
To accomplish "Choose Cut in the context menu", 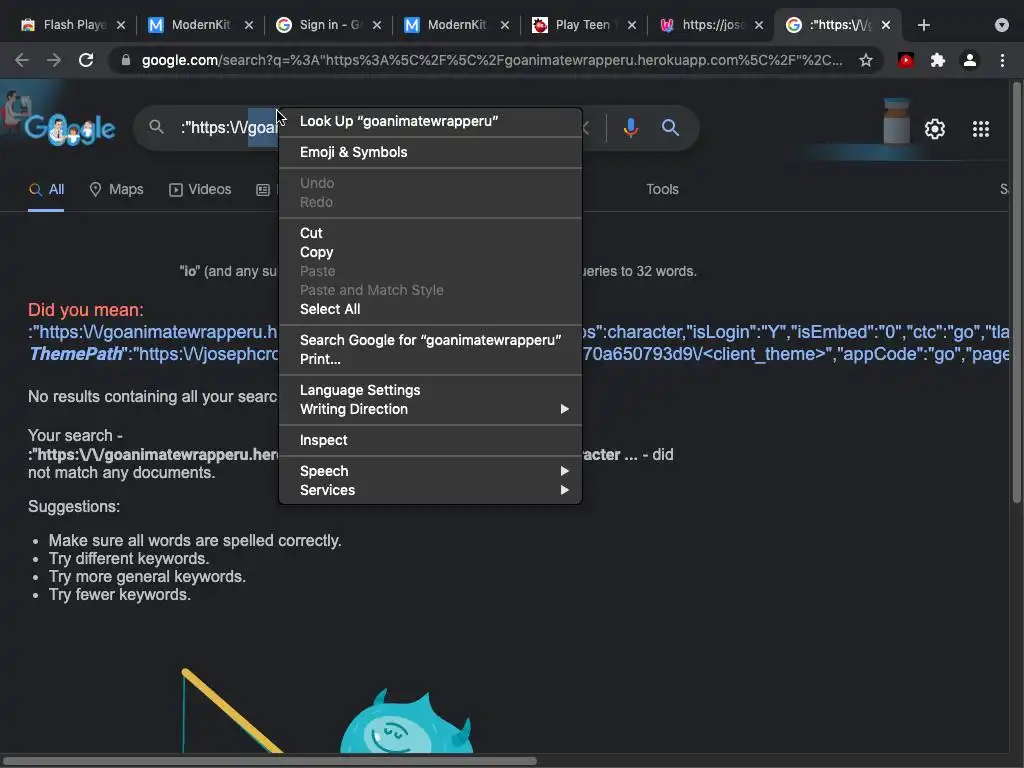I will point(430,233).
